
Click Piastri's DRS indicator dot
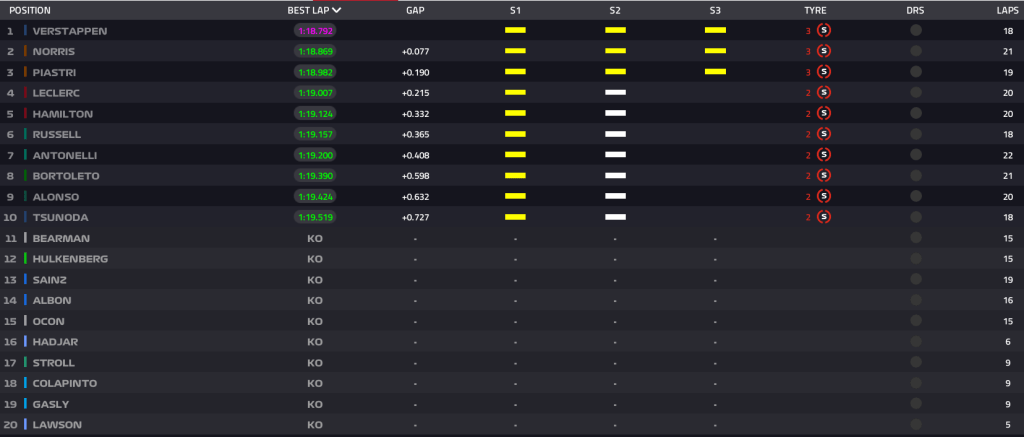(x=916, y=72)
